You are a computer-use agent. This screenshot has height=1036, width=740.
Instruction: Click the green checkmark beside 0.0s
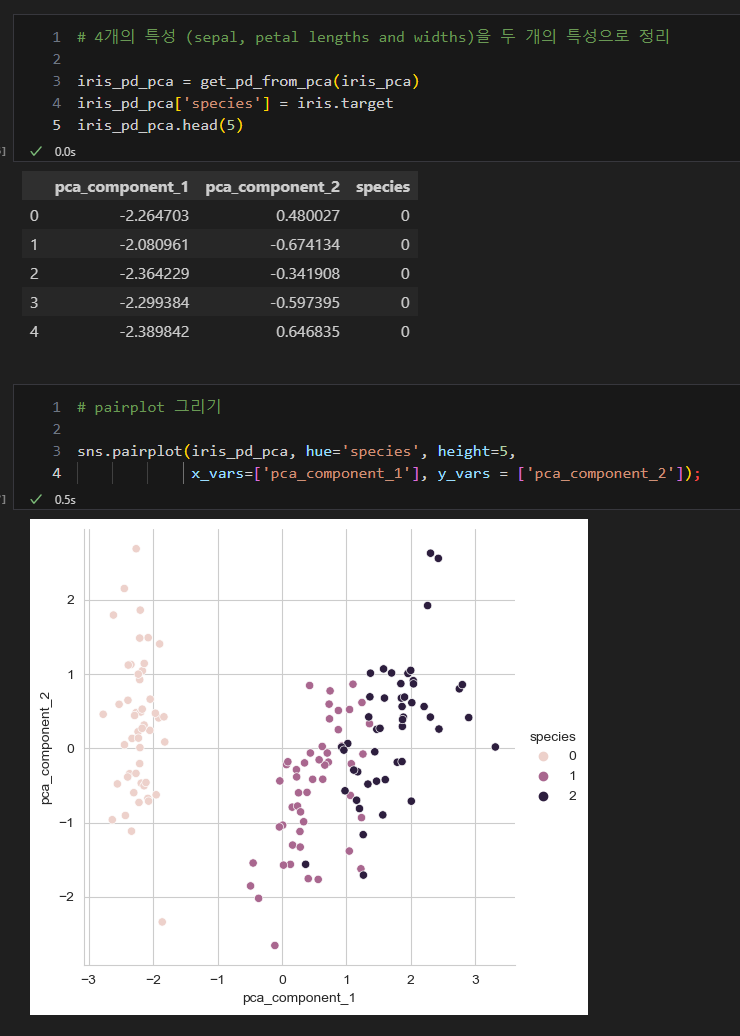pos(36,151)
